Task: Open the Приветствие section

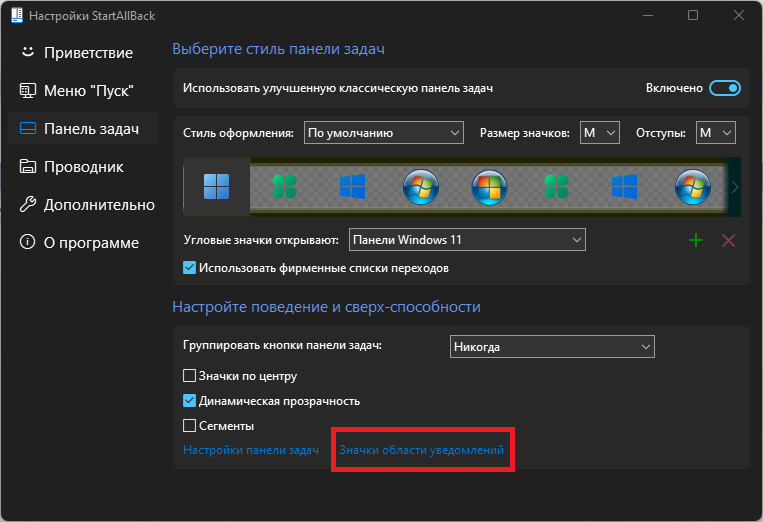Action: 83,53
